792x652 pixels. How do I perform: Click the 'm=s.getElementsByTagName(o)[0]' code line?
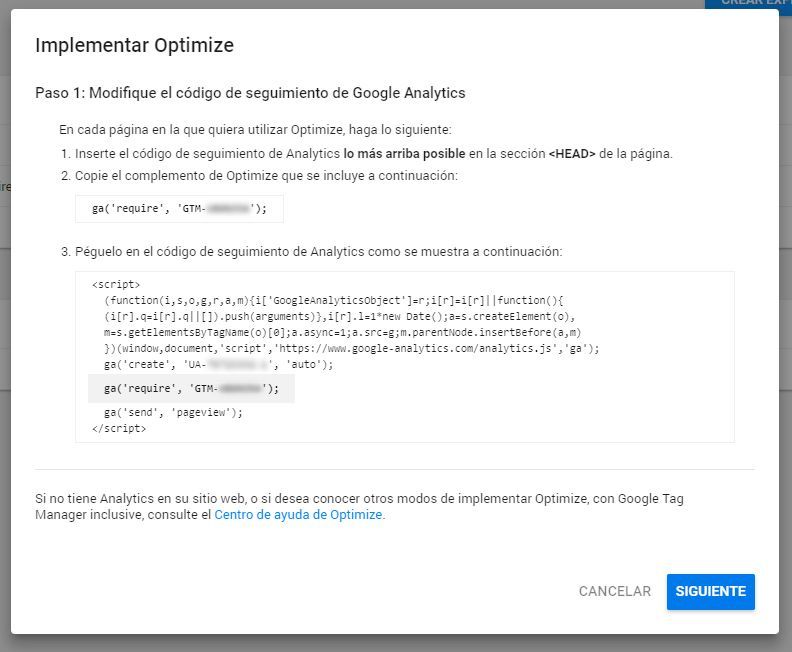coord(342,332)
